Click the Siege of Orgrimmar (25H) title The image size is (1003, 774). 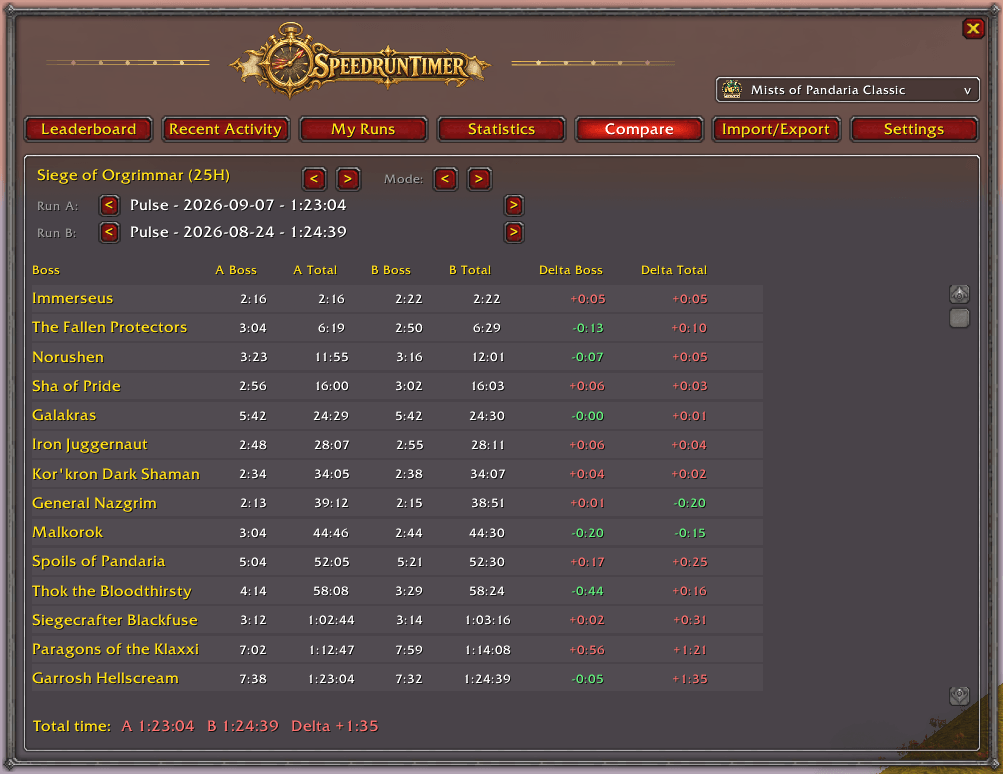point(133,176)
